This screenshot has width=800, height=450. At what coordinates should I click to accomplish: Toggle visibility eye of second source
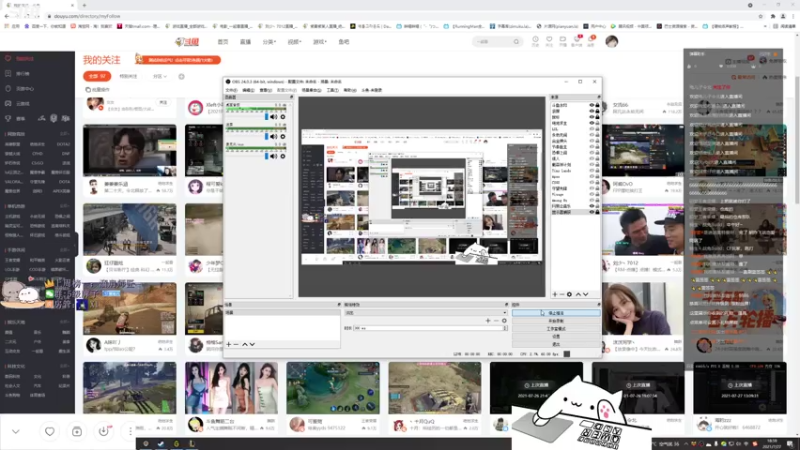pyautogui.click(x=592, y=111)
